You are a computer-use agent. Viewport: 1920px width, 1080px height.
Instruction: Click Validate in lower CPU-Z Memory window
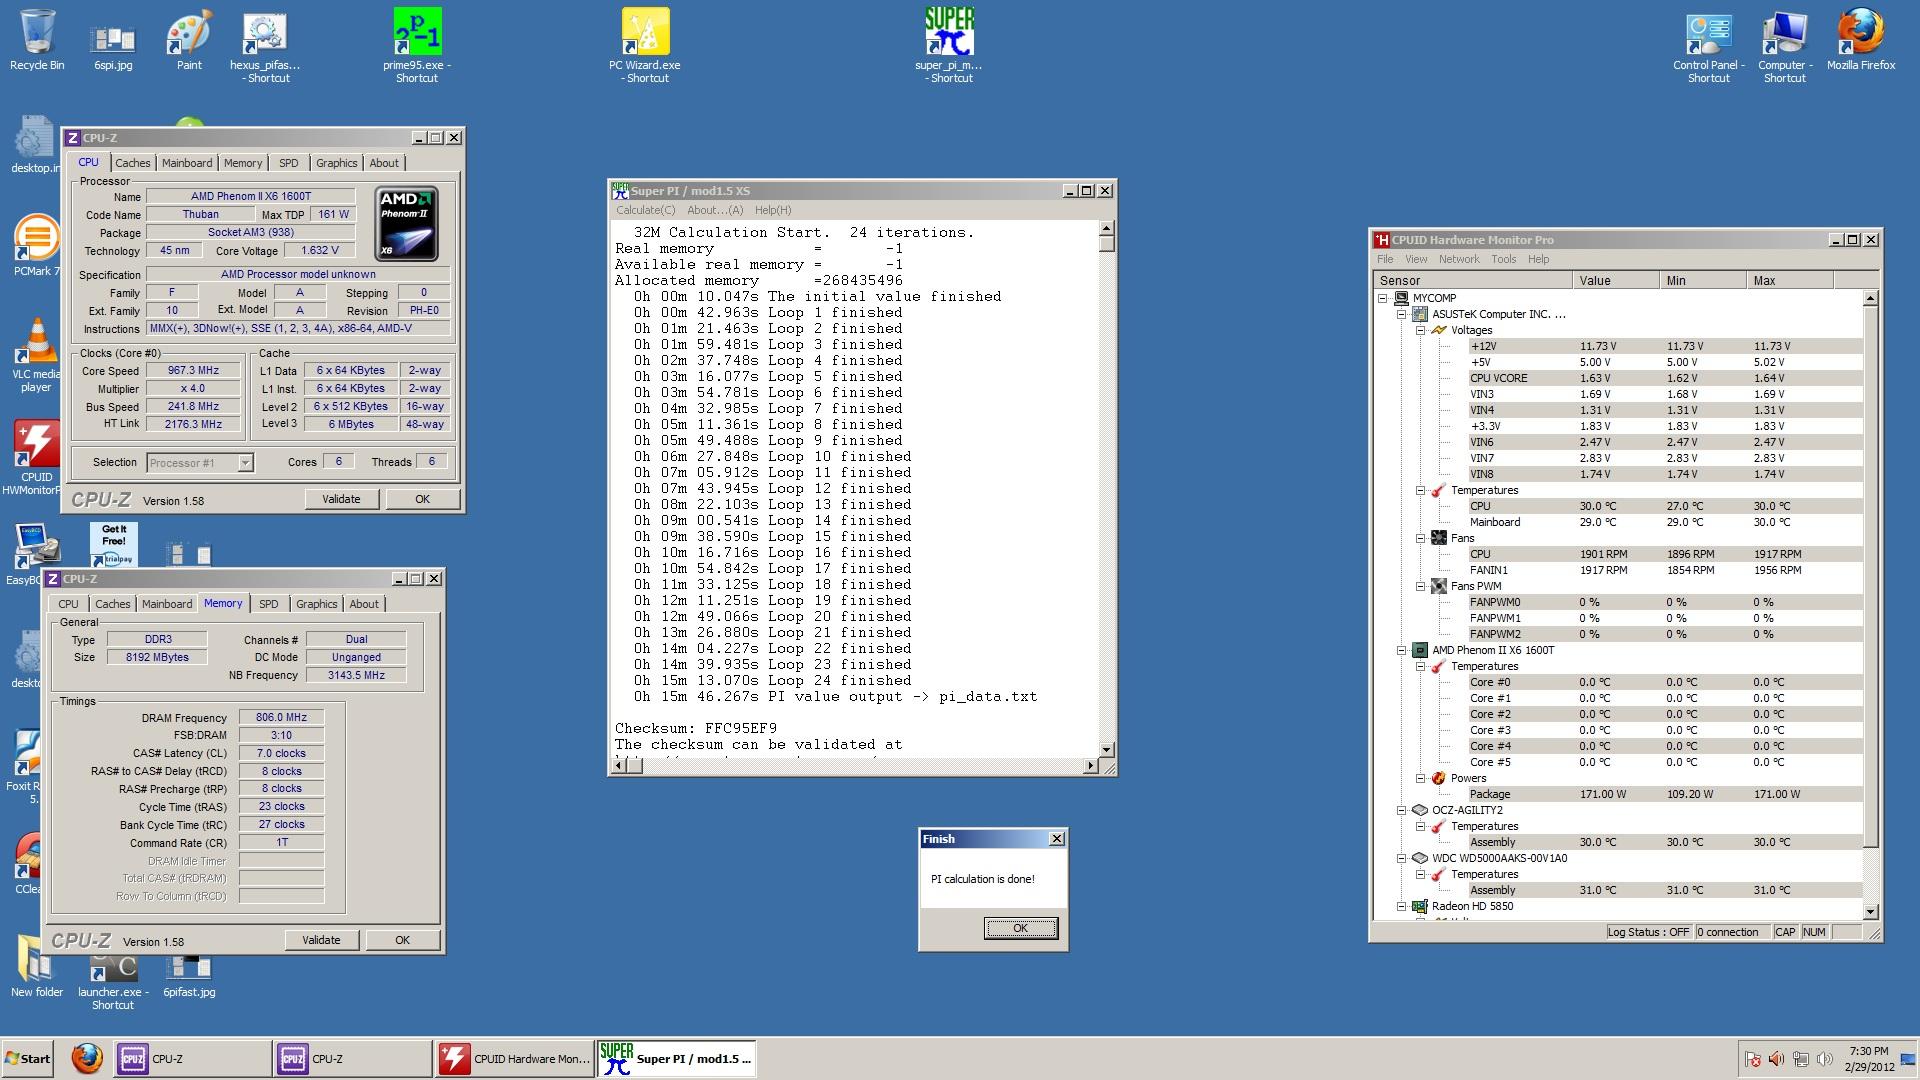coord(321,940)
